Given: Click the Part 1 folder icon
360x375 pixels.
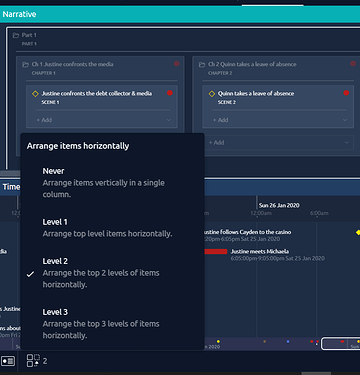Looking at the screenshot, I should pyautogui.click(x=16, y=35).
